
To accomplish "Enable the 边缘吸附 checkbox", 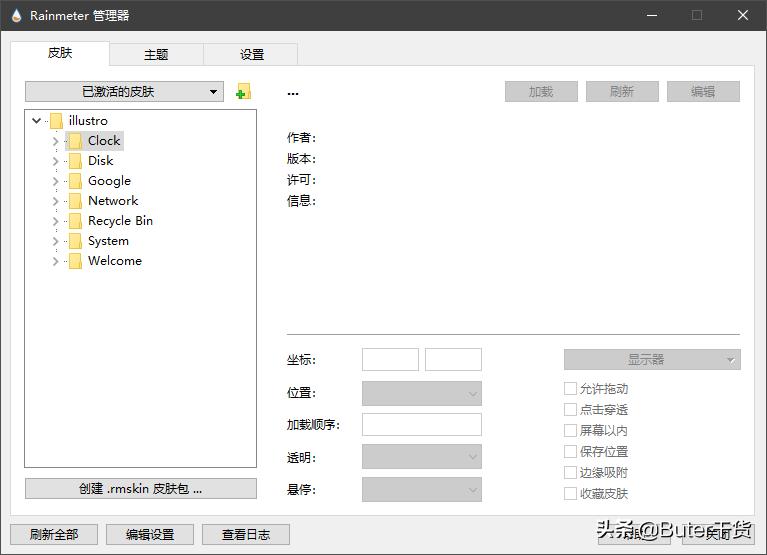I will 570,473.
